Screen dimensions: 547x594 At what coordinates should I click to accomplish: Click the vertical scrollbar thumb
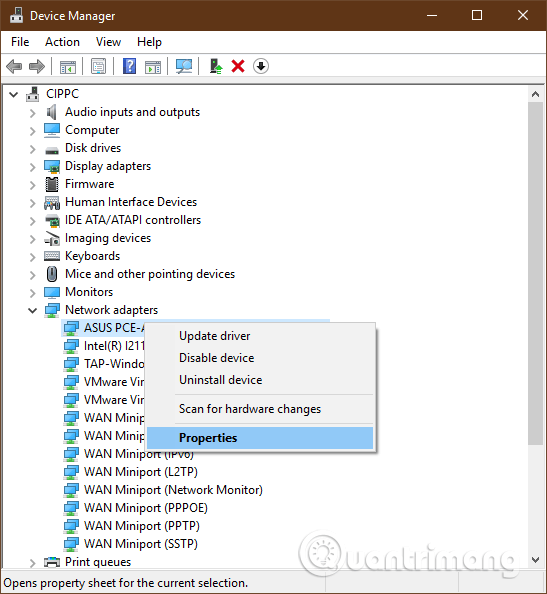click(x=535, y=273)
